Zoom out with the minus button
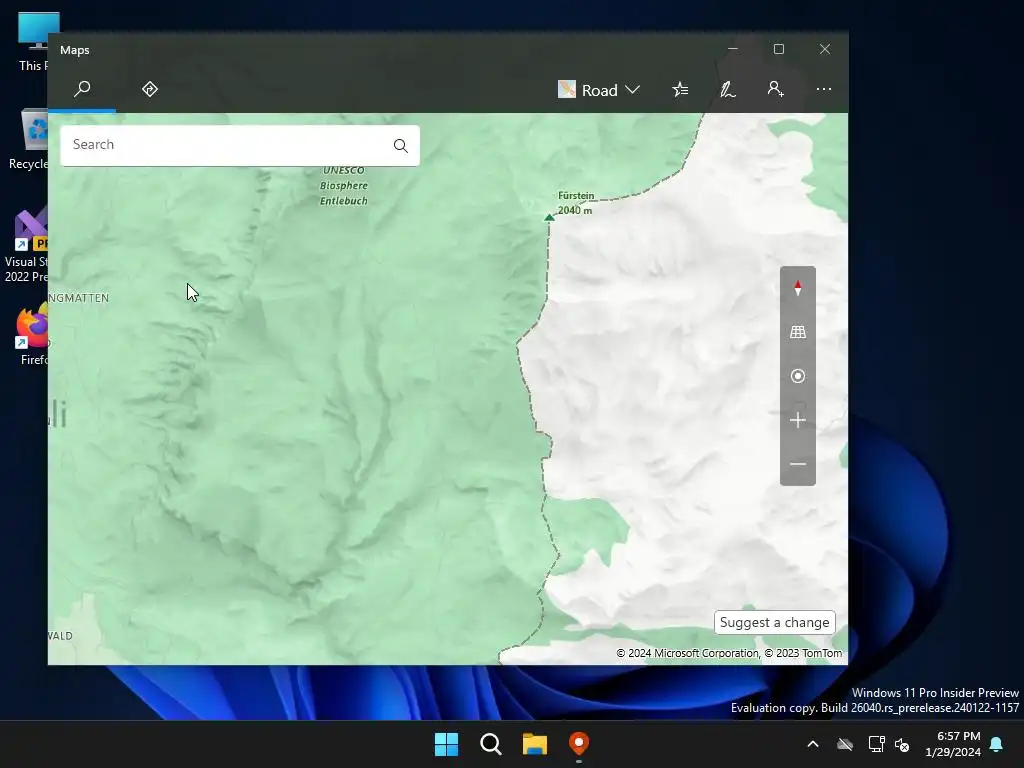This screenshot has width=1024, height=768. (x=797, y=464)
